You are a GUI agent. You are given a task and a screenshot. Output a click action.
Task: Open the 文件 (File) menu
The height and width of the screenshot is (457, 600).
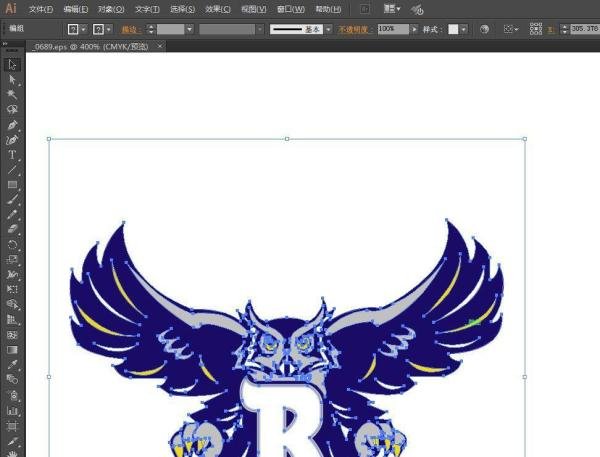coord(41,9)
